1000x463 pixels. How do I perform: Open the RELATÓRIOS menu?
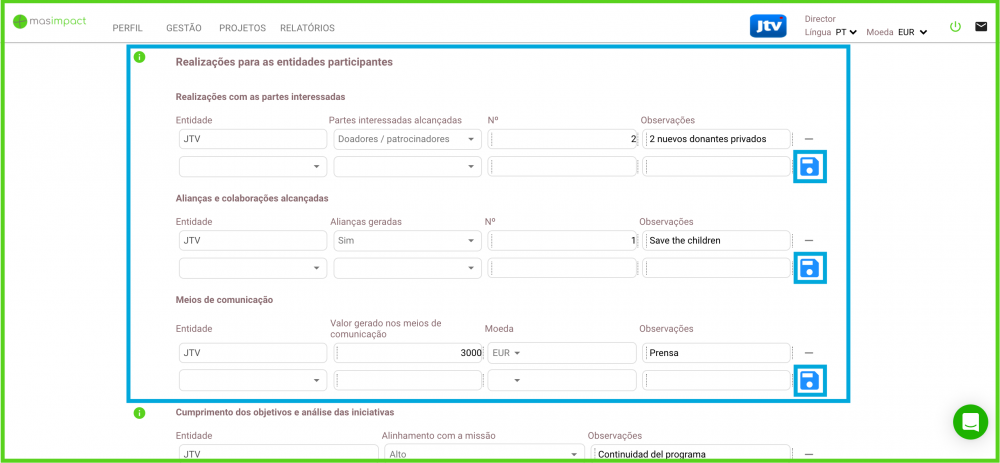pyautogui.click(x=307, y=28)
